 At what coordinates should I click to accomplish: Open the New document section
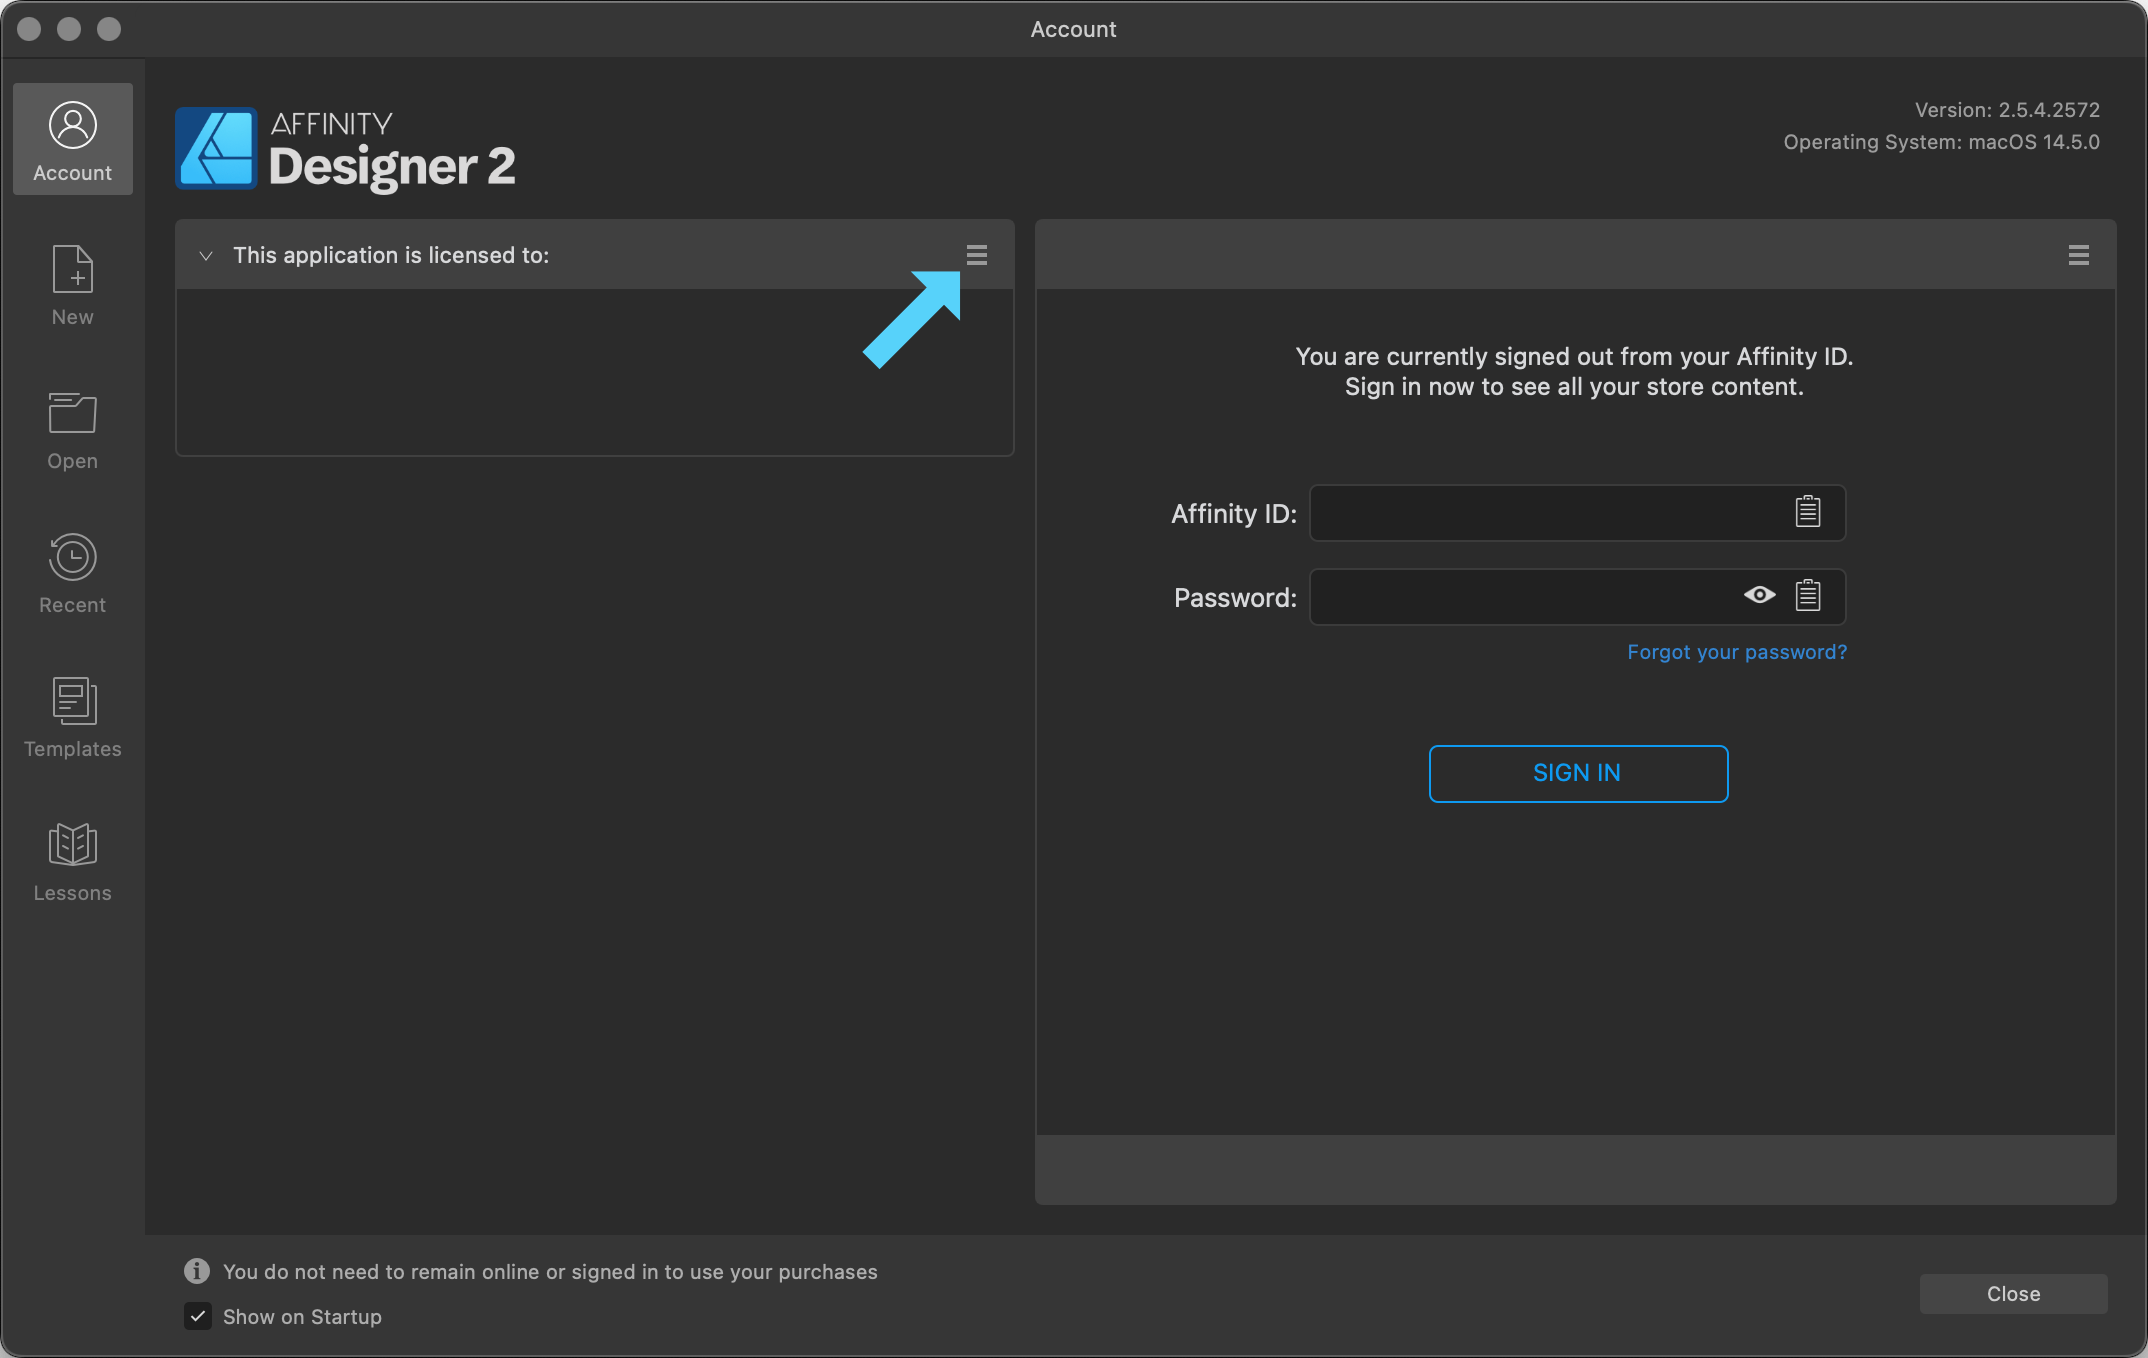point(73,286)
